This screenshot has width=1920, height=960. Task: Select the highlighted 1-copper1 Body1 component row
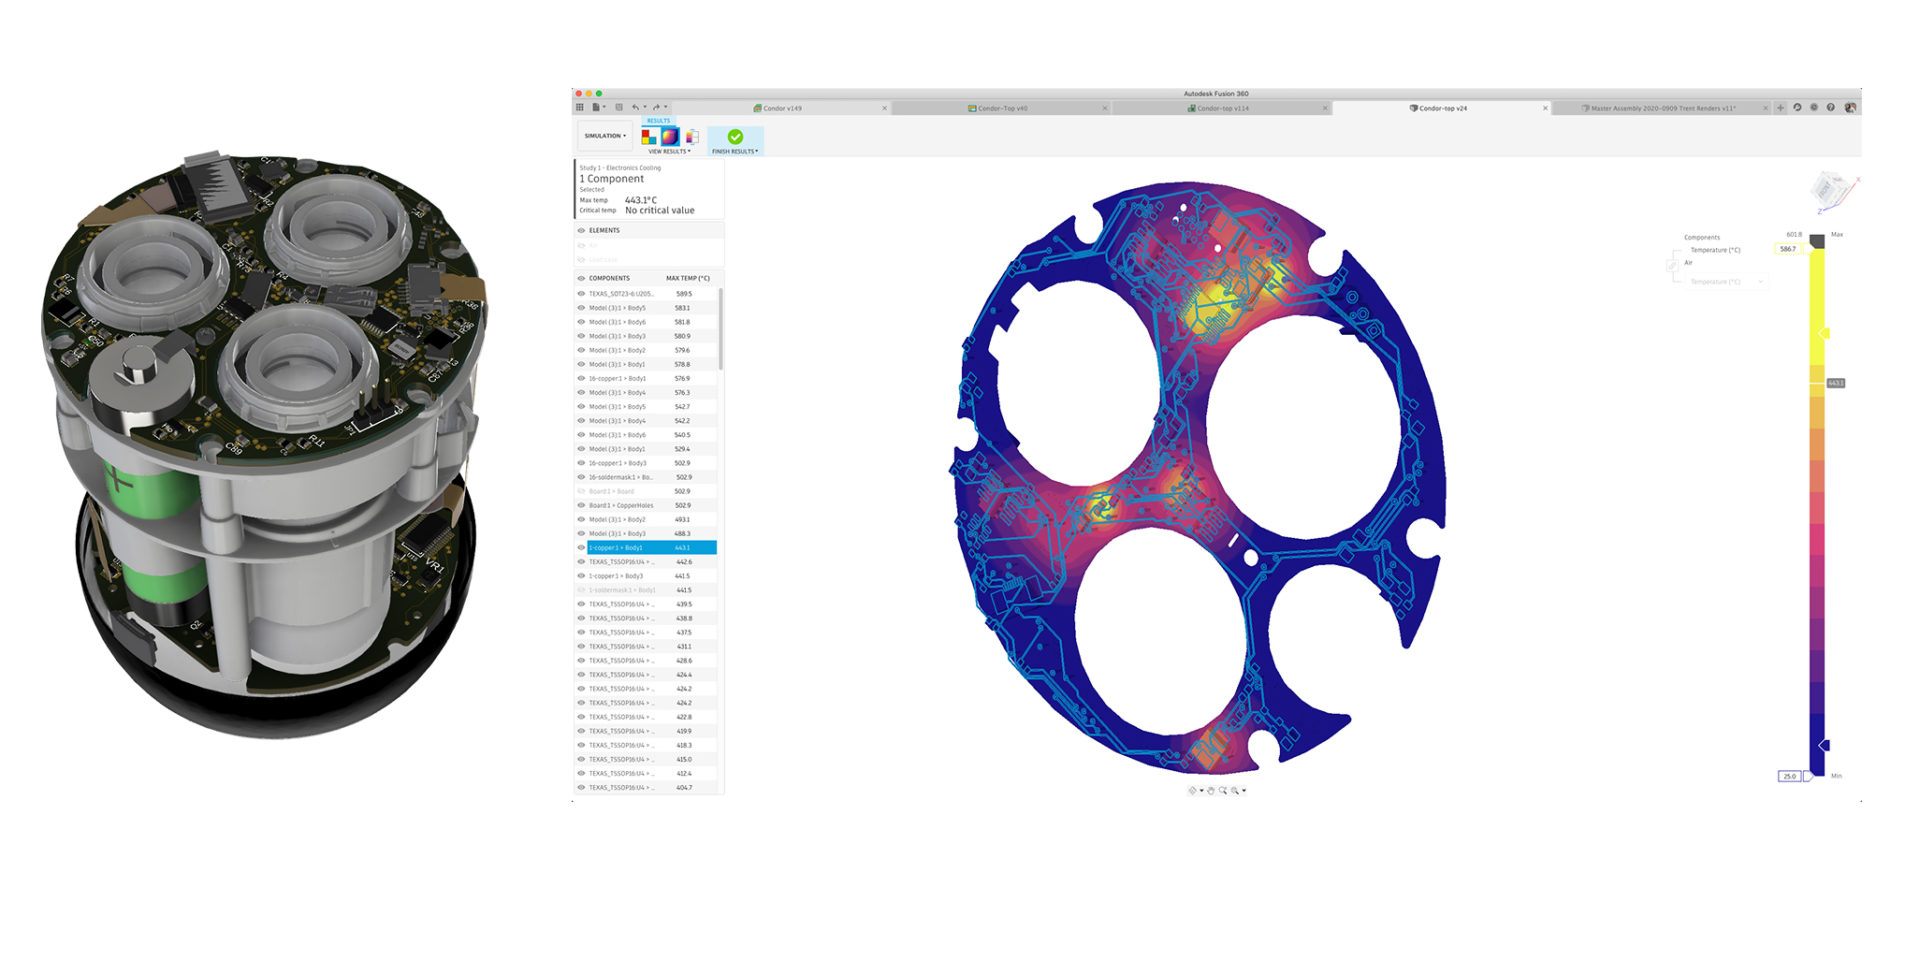pos(647,548)
